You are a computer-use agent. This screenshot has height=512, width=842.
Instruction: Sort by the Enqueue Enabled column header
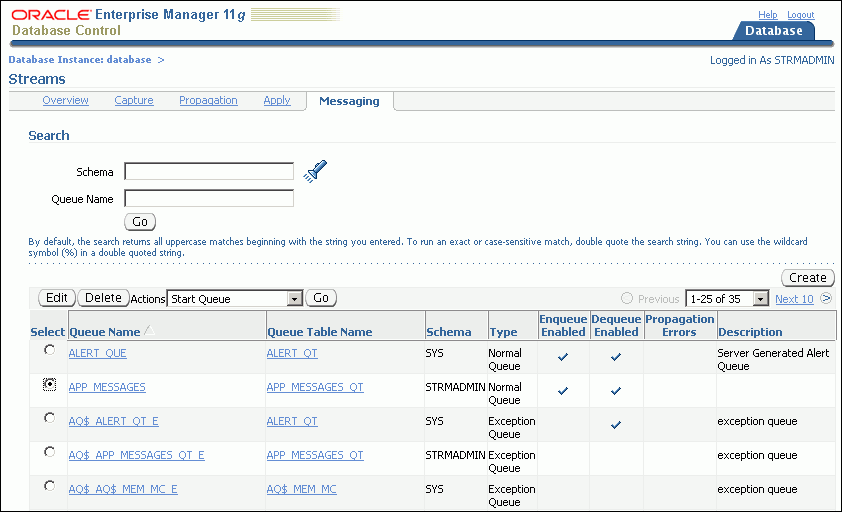[x=563, y=326]
